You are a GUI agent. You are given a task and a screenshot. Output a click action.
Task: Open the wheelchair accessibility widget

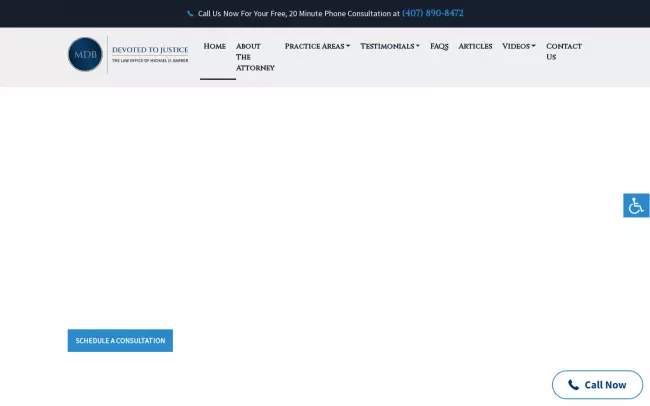tap(636, 206)
